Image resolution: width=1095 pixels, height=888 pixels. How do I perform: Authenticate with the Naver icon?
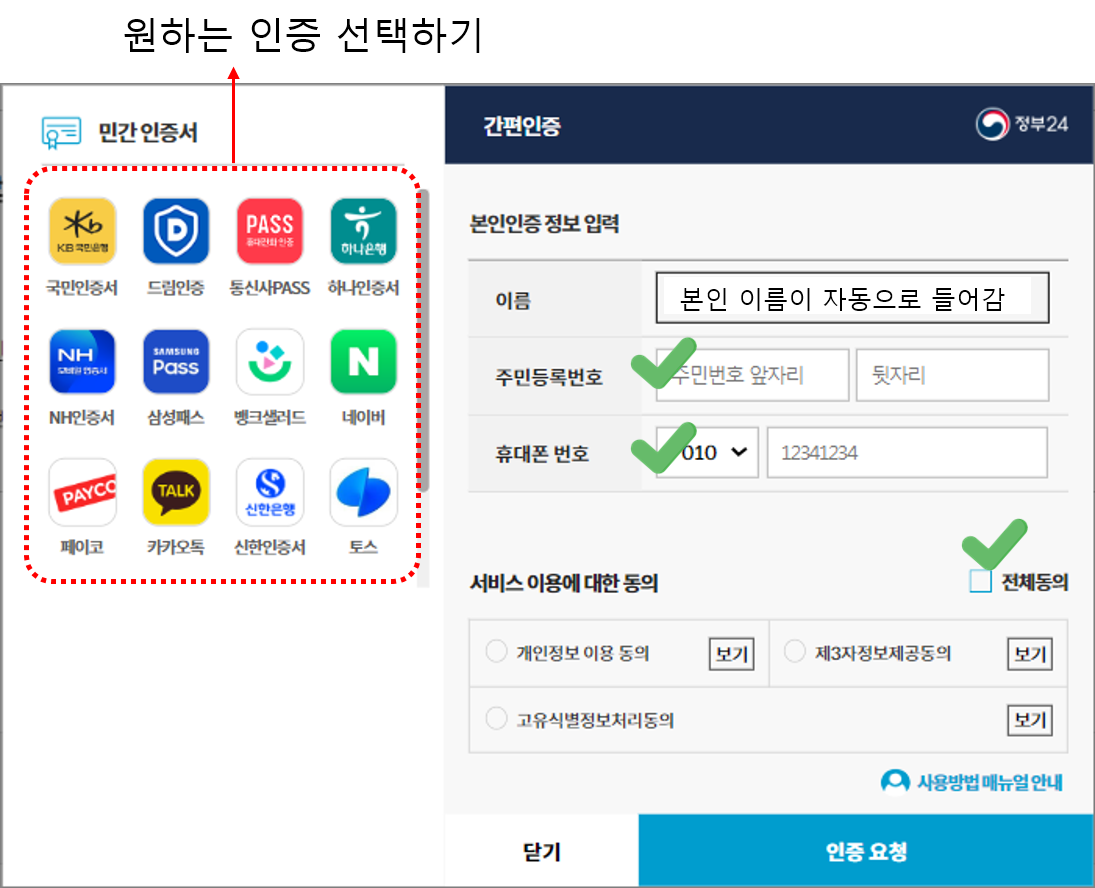[362, 361]
